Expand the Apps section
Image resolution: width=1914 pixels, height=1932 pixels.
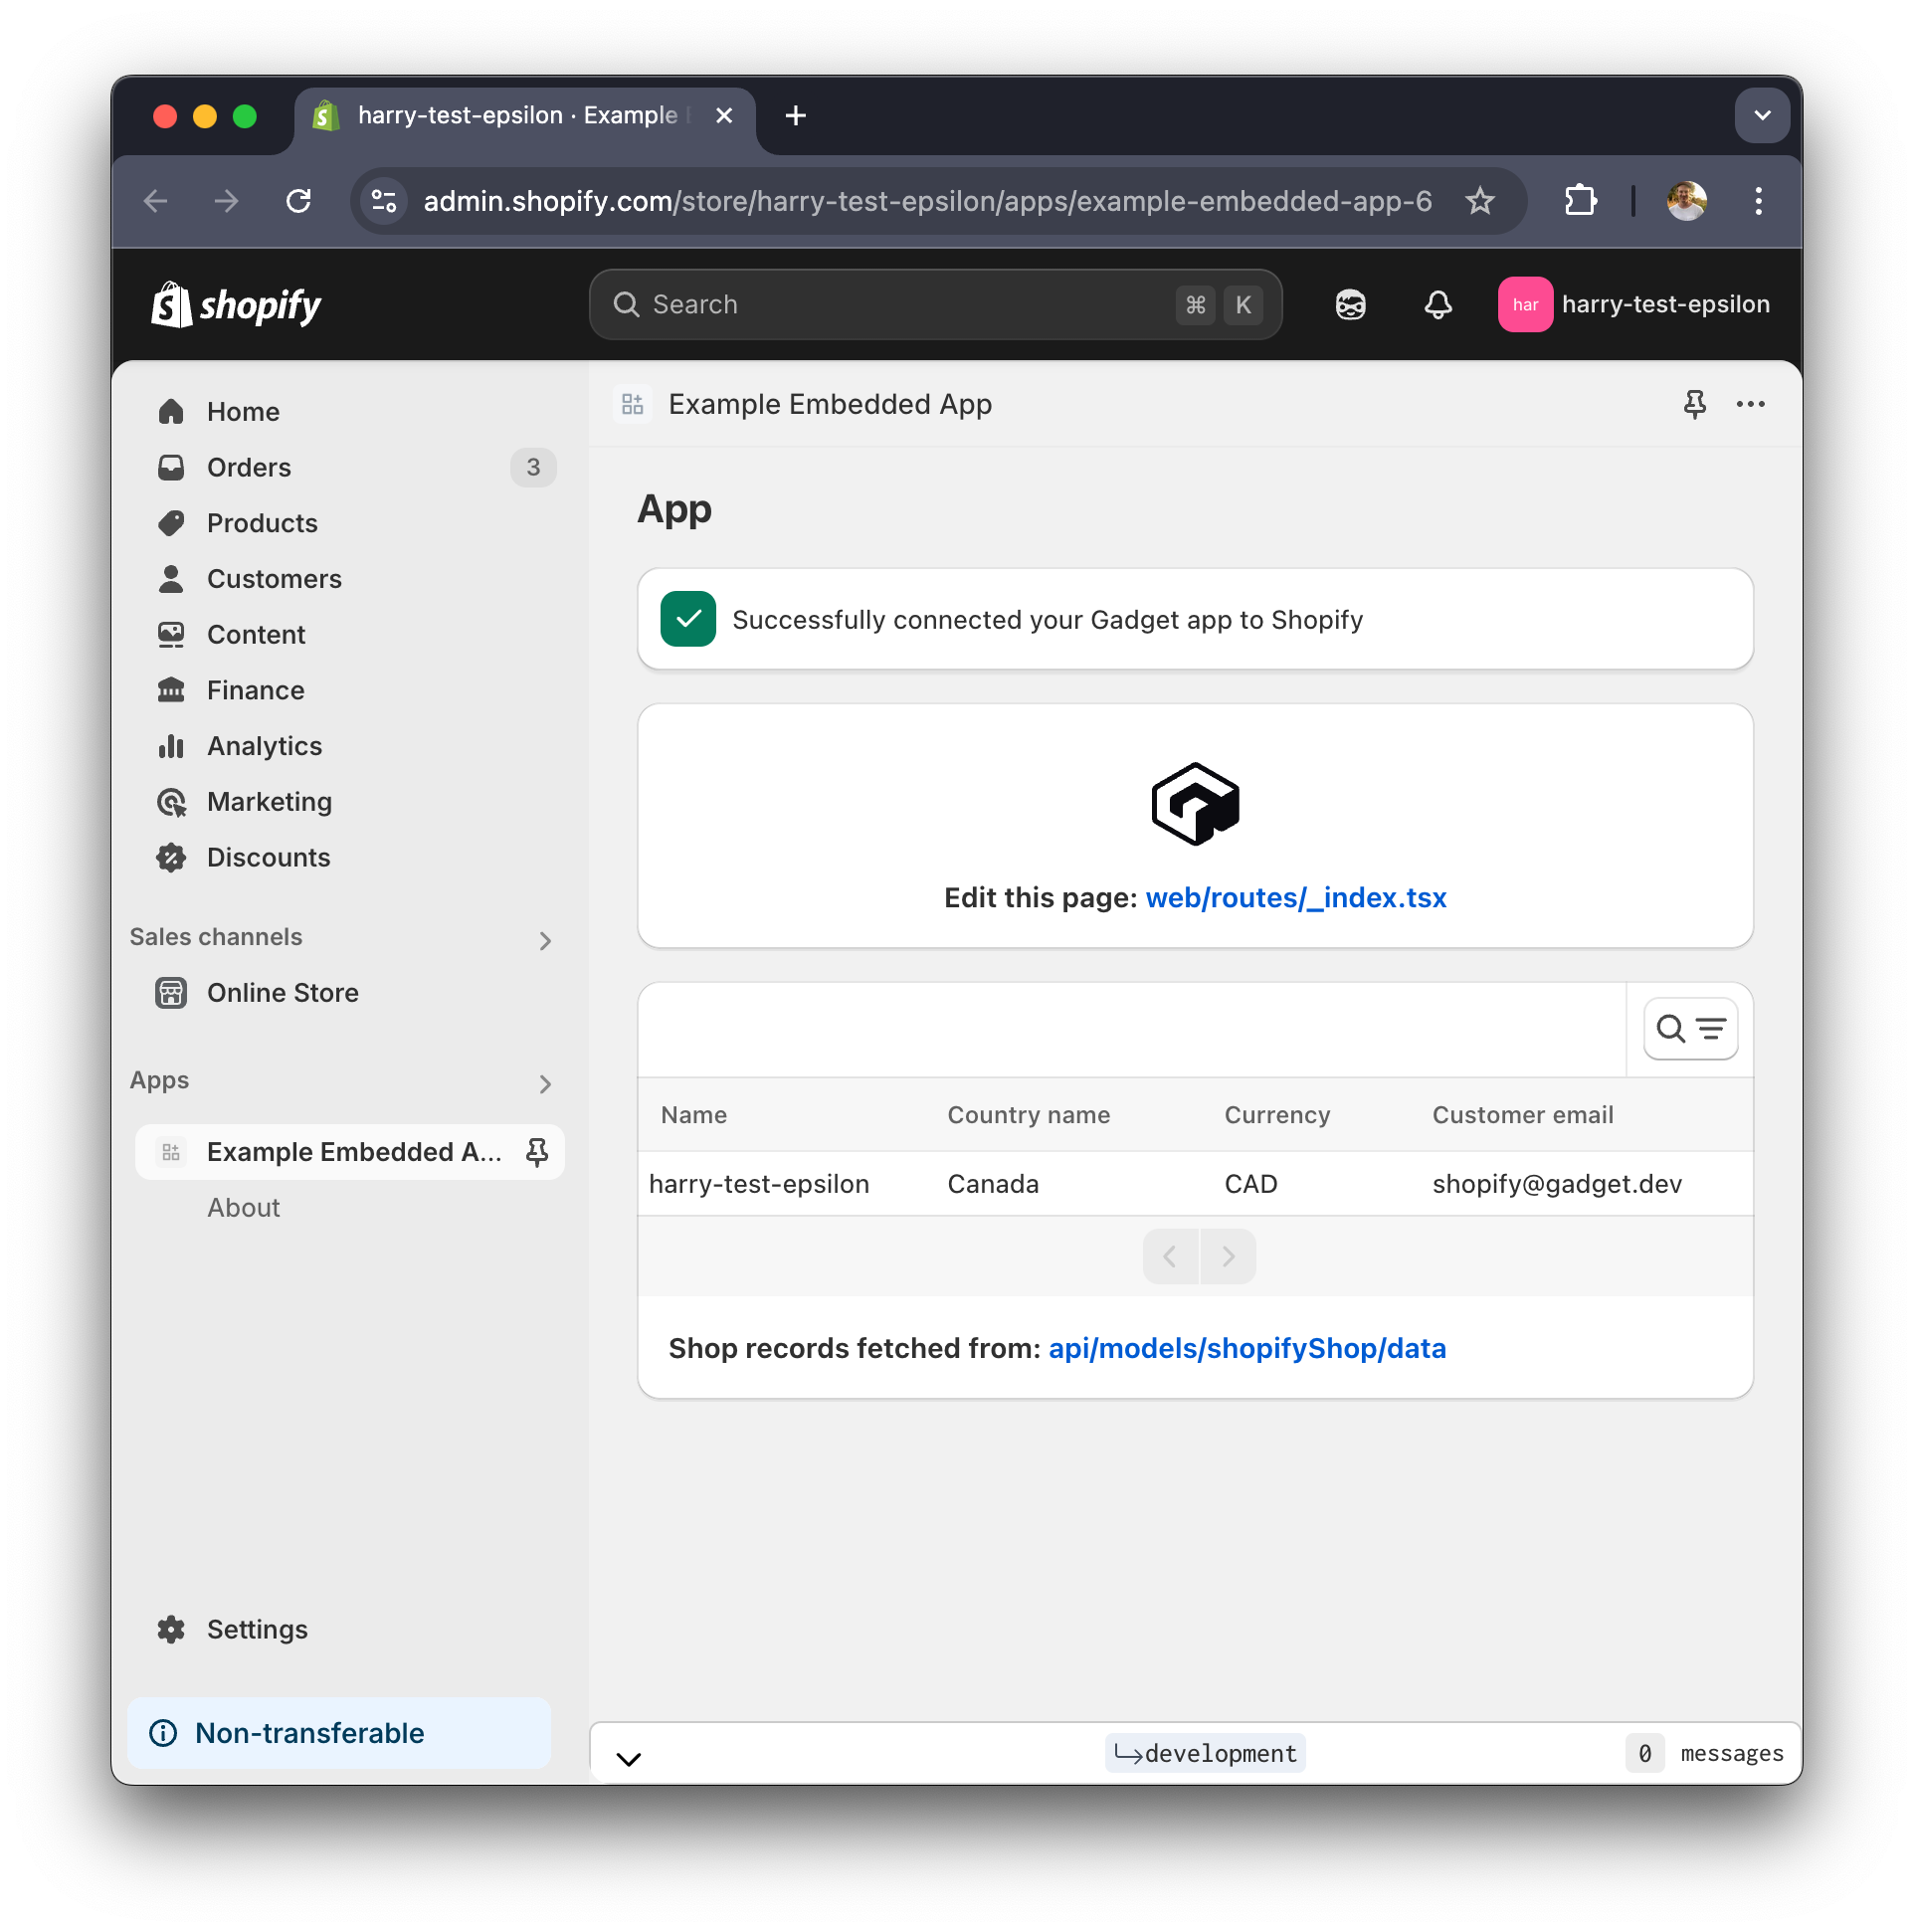click(546, 1083)
